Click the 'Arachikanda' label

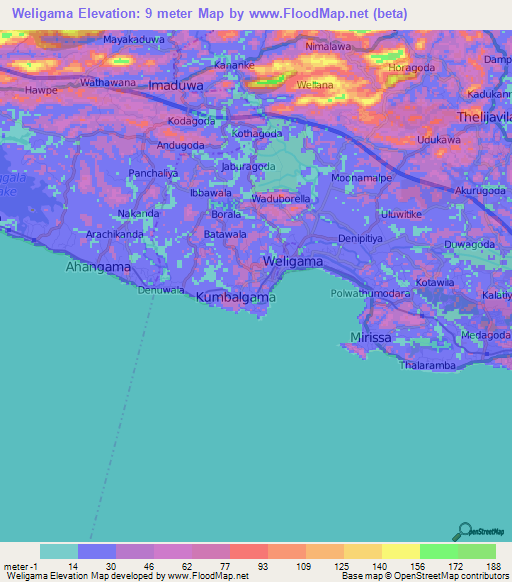tap(114, 234)
